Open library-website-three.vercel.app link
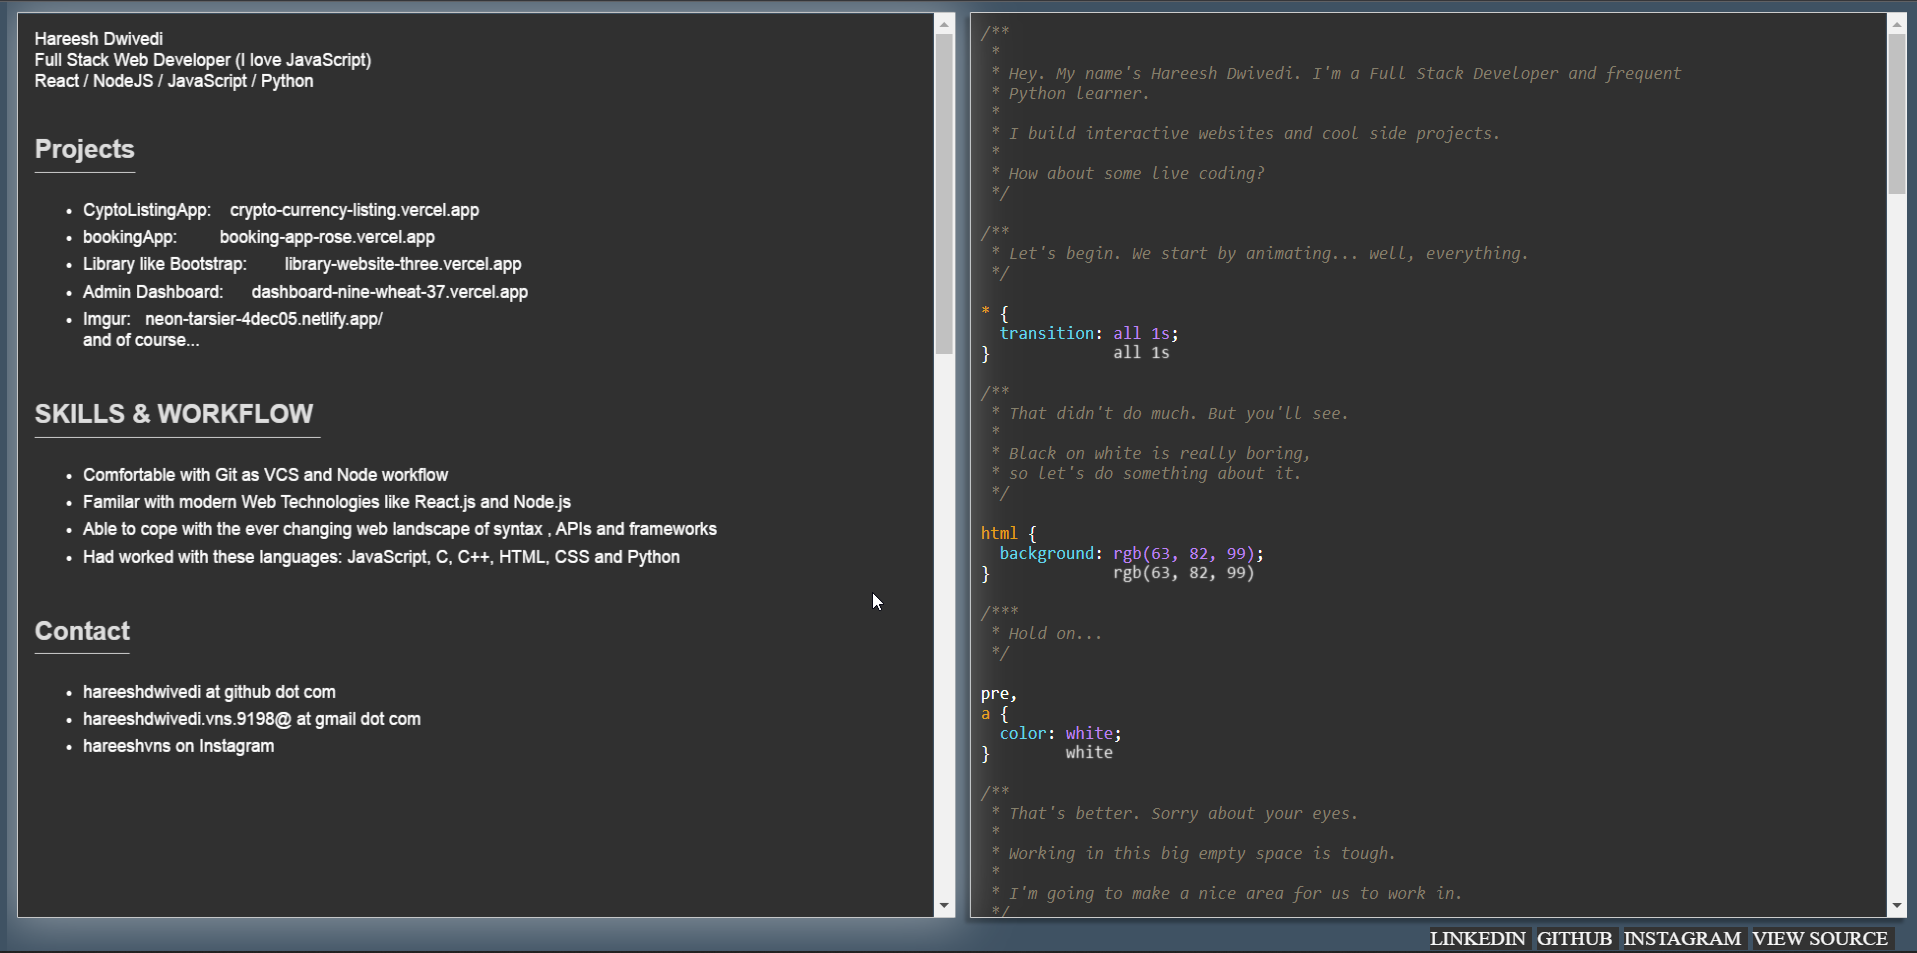The width and height of the screenshot is (1917, 953). click(x=403, y=264)
